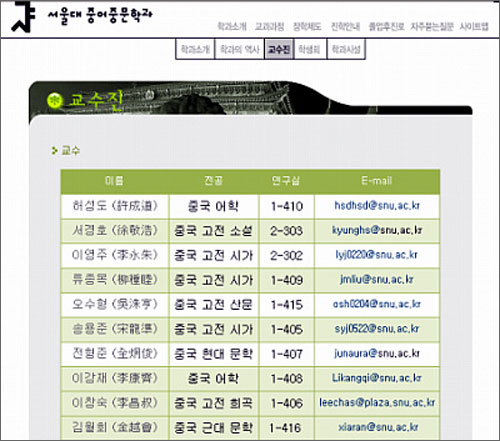Click the department logo mark at top-left
Screen dimensions: 500x441
23,17
